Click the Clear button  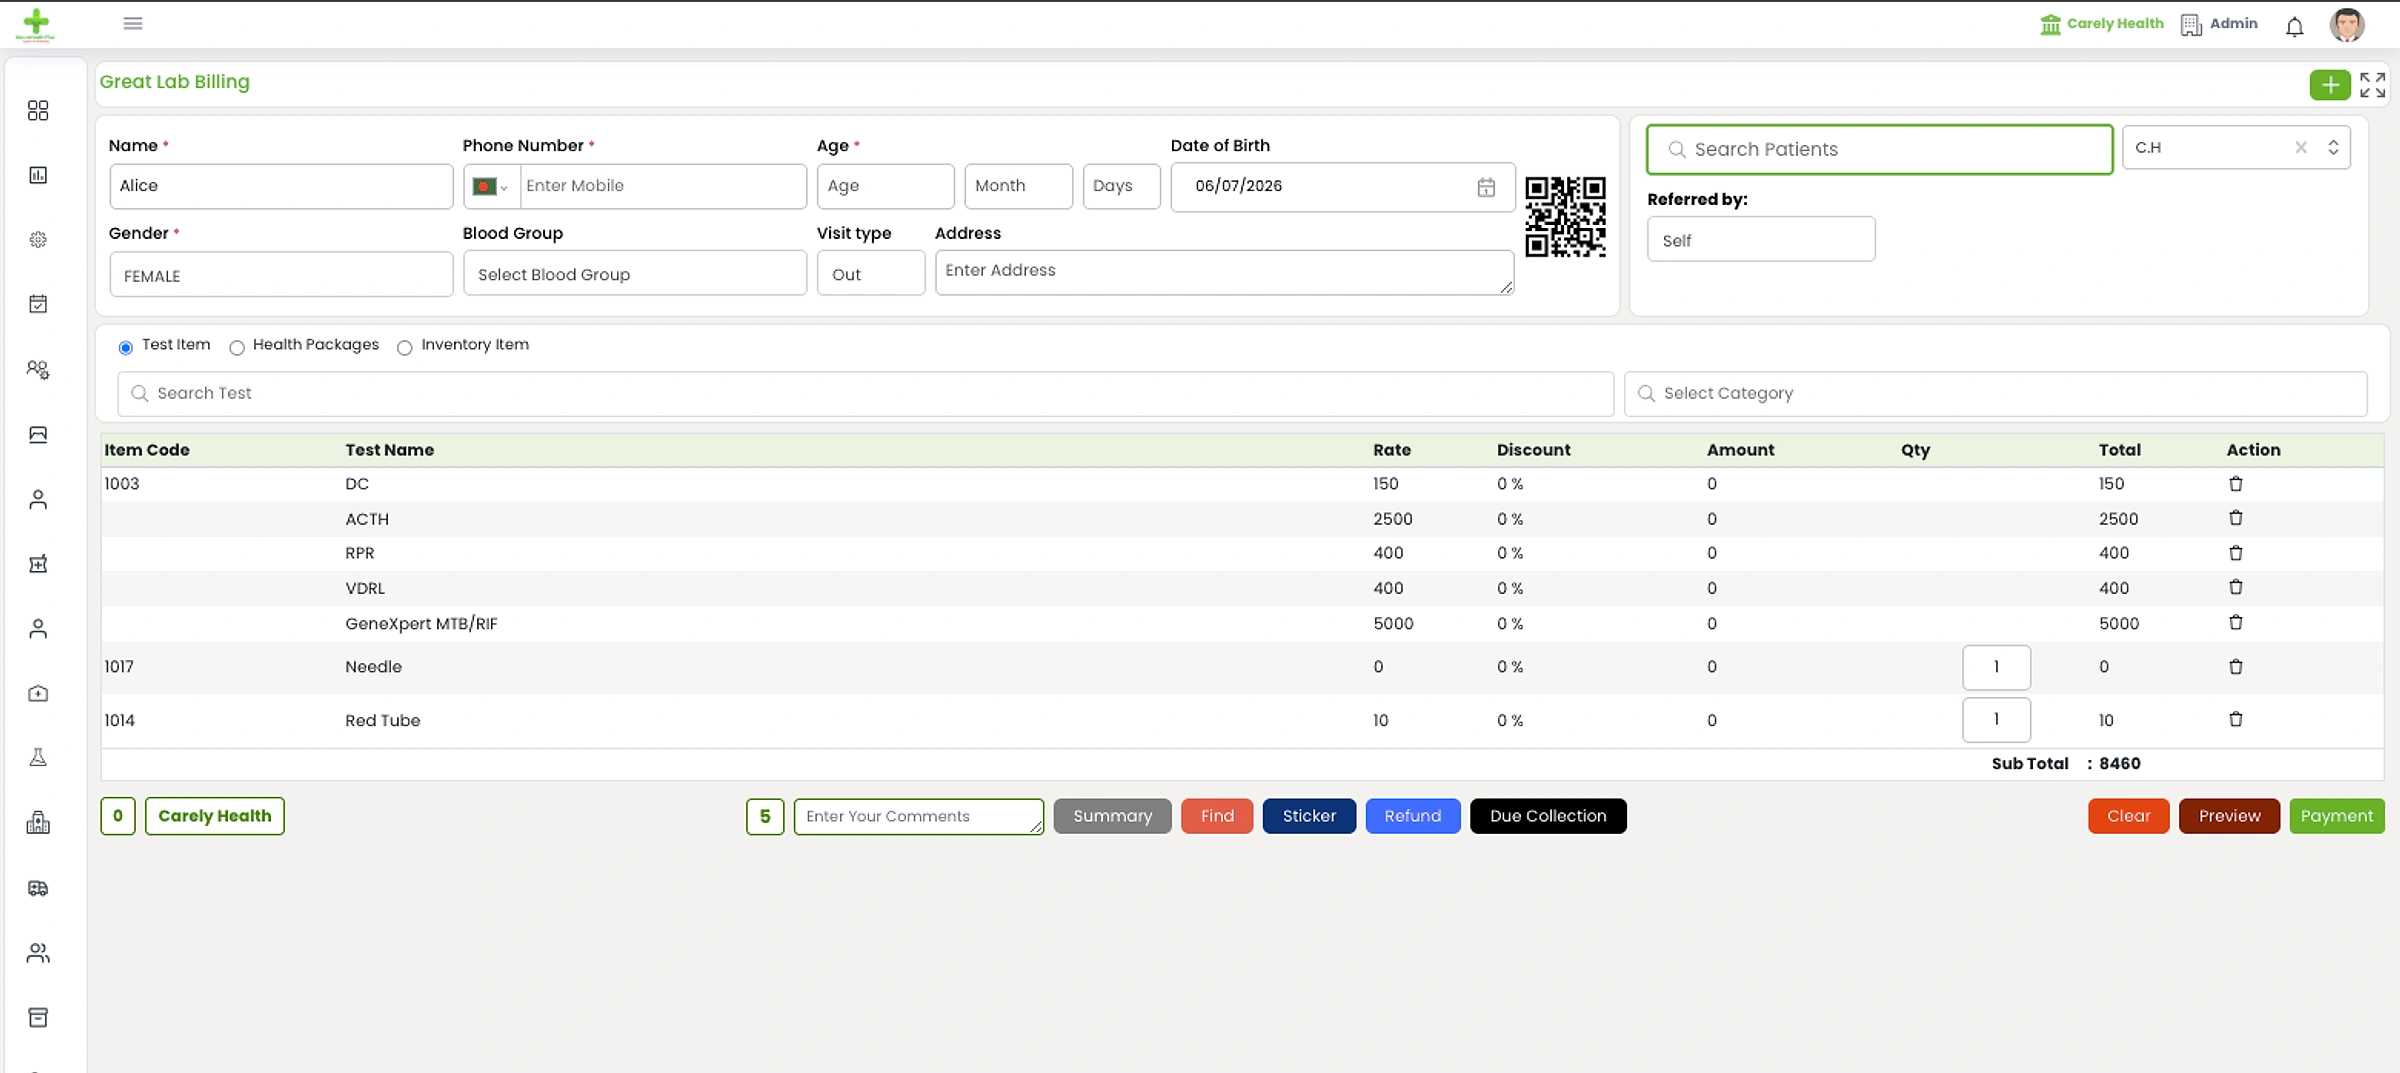(2128, 816)
